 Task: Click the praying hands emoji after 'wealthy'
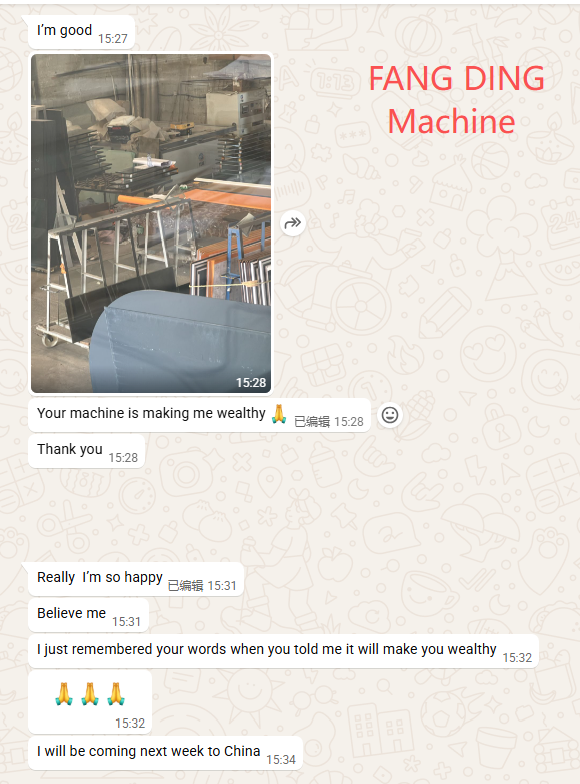[278, 414]
